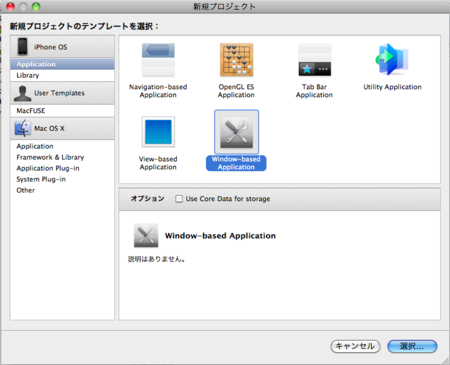Select Application under Mac OS X
450x365 pixels.
[62, 146]
